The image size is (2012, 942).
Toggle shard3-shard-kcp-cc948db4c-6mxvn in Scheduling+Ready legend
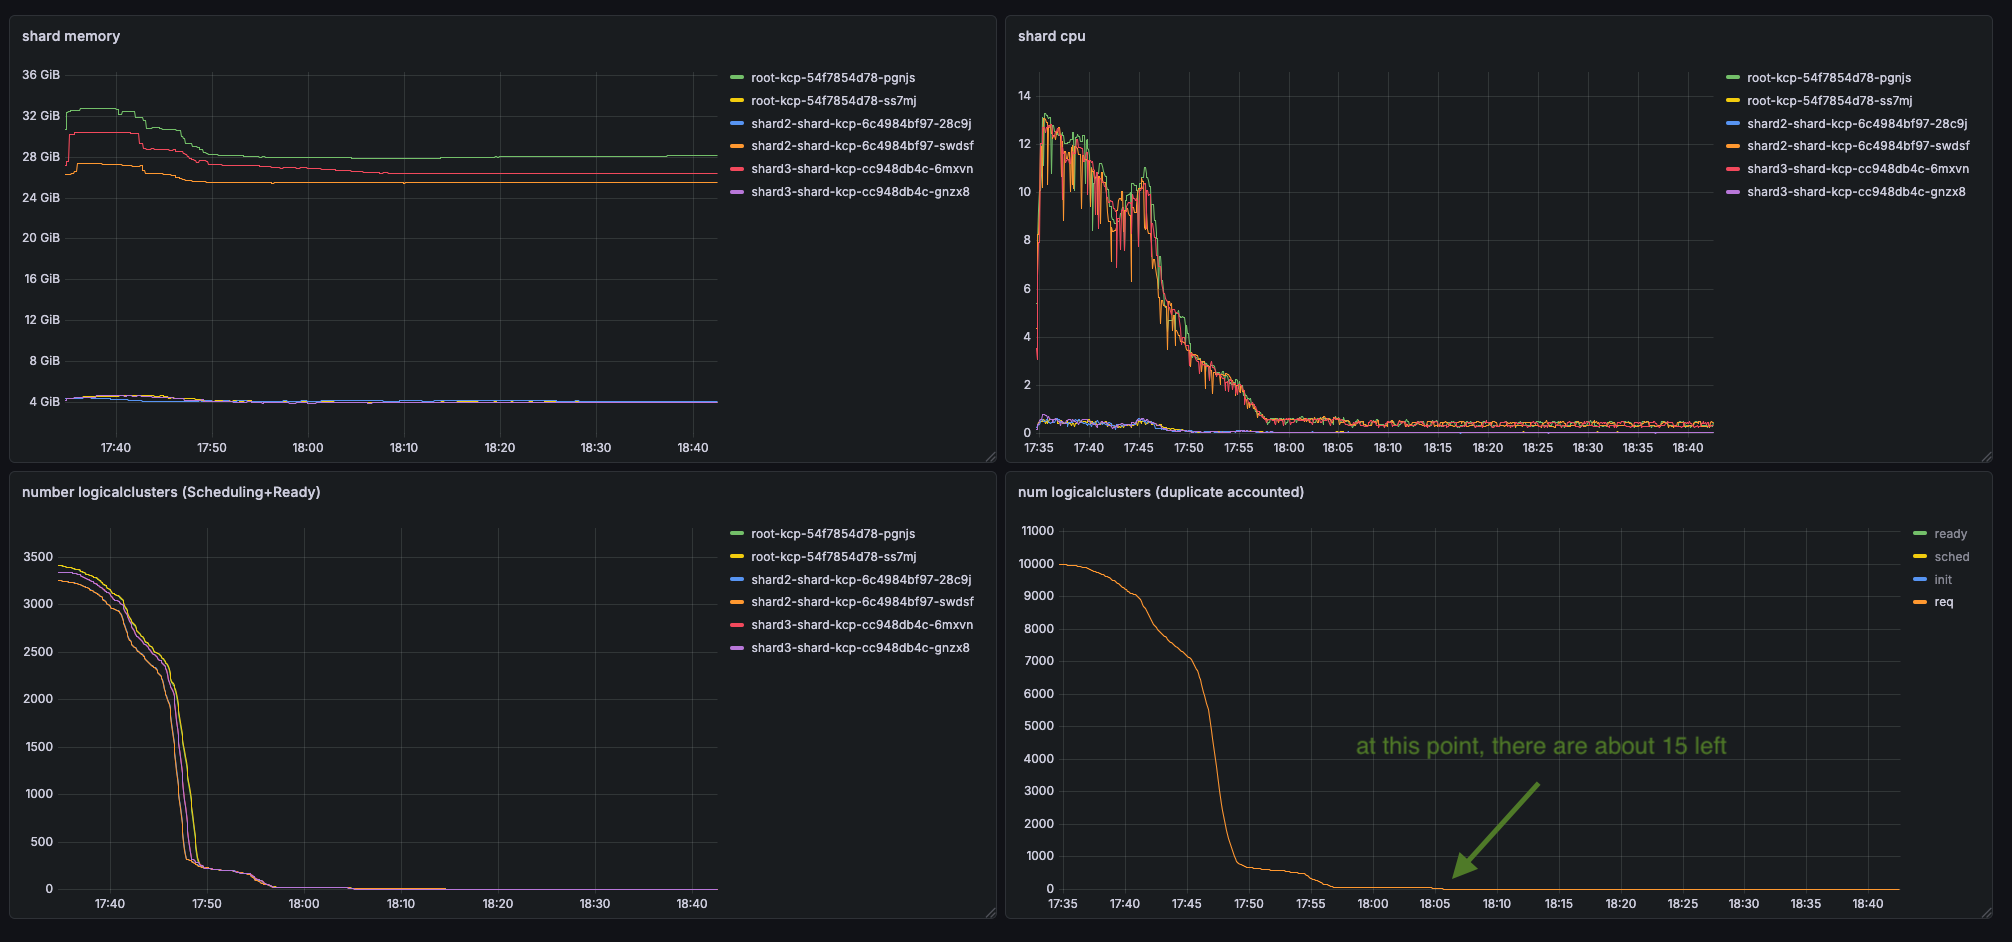click(862, 625)
